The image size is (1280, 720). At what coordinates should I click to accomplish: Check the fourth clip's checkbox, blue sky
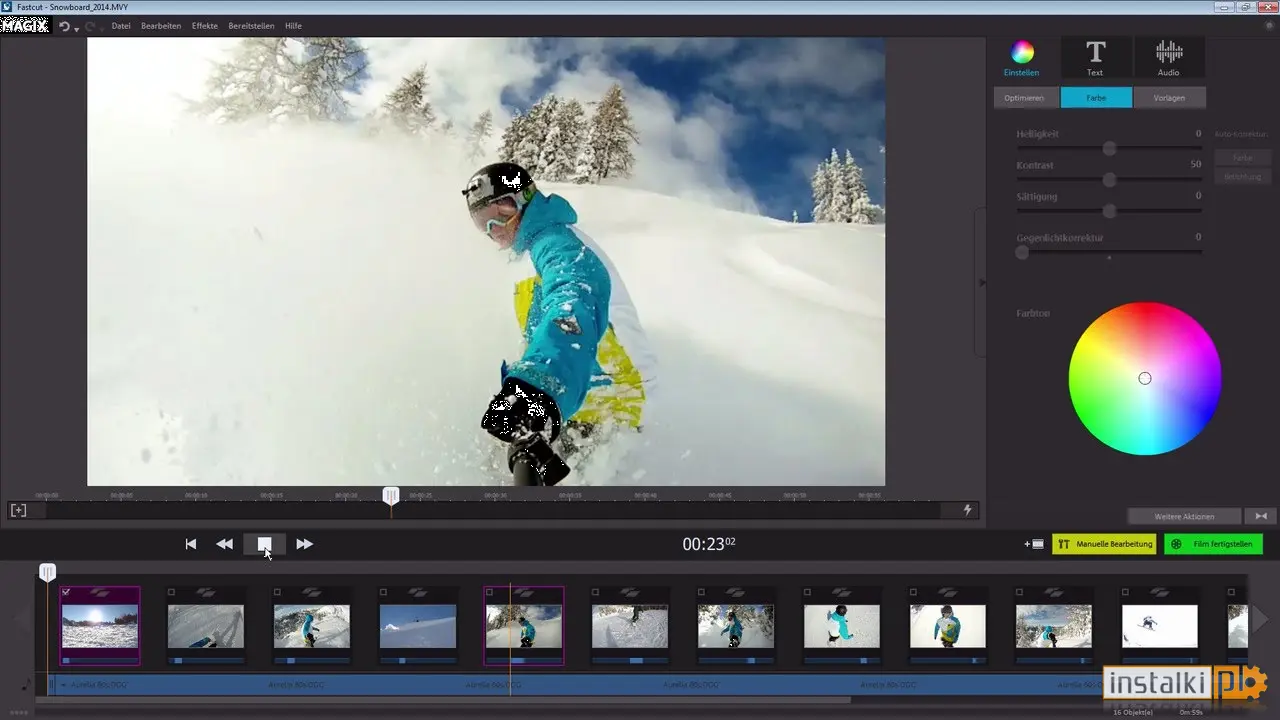(384, 592)
